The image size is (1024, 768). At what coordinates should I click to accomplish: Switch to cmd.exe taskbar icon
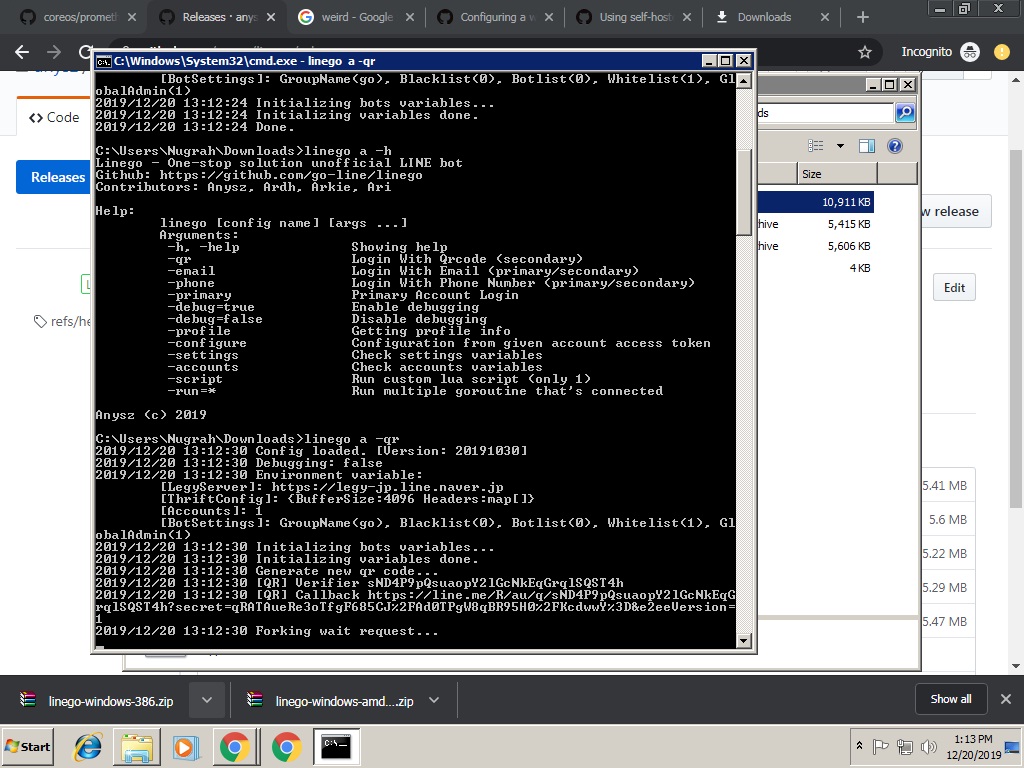pyautogui.click(x=336, y=746)
